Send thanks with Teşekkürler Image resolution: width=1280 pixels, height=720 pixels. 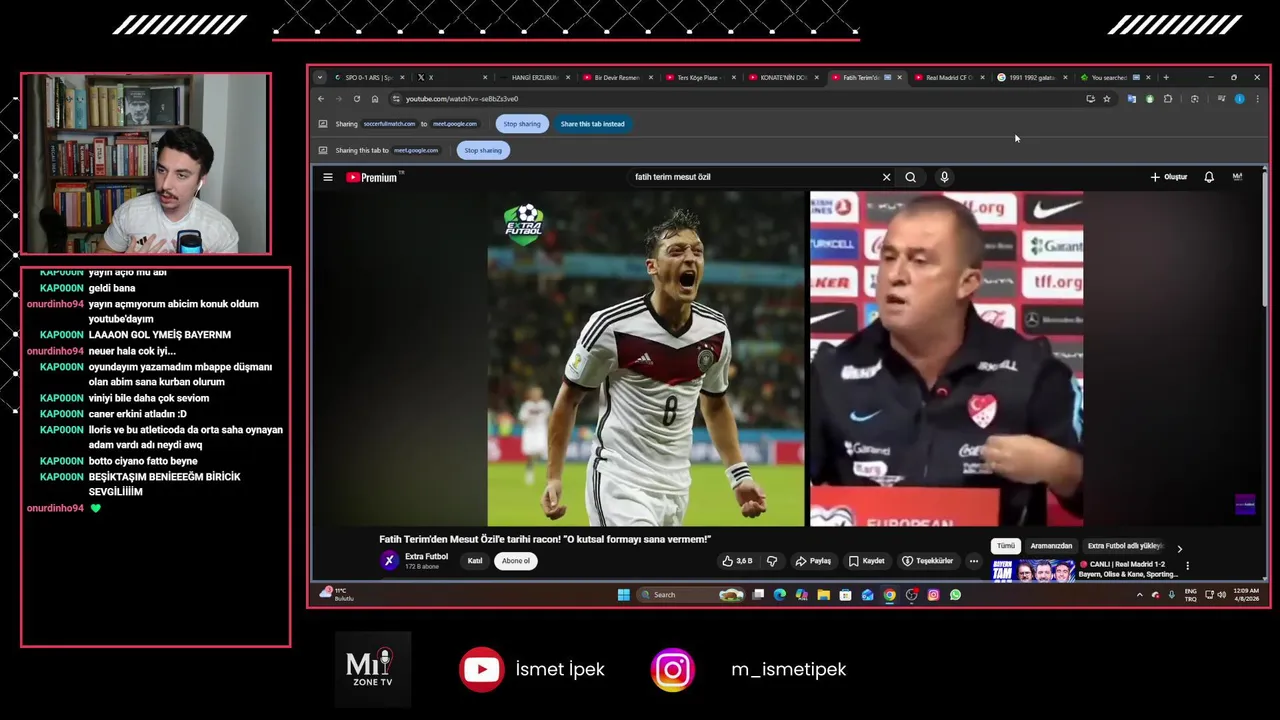click(928, 561)
